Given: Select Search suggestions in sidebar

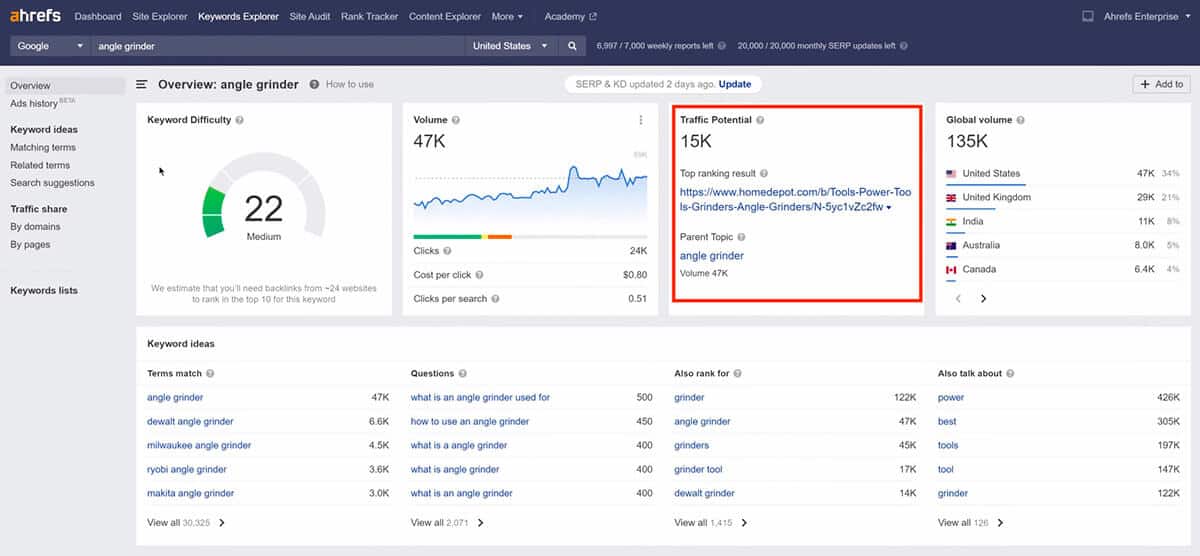Looking at the screenshot, I should [52, 183].
